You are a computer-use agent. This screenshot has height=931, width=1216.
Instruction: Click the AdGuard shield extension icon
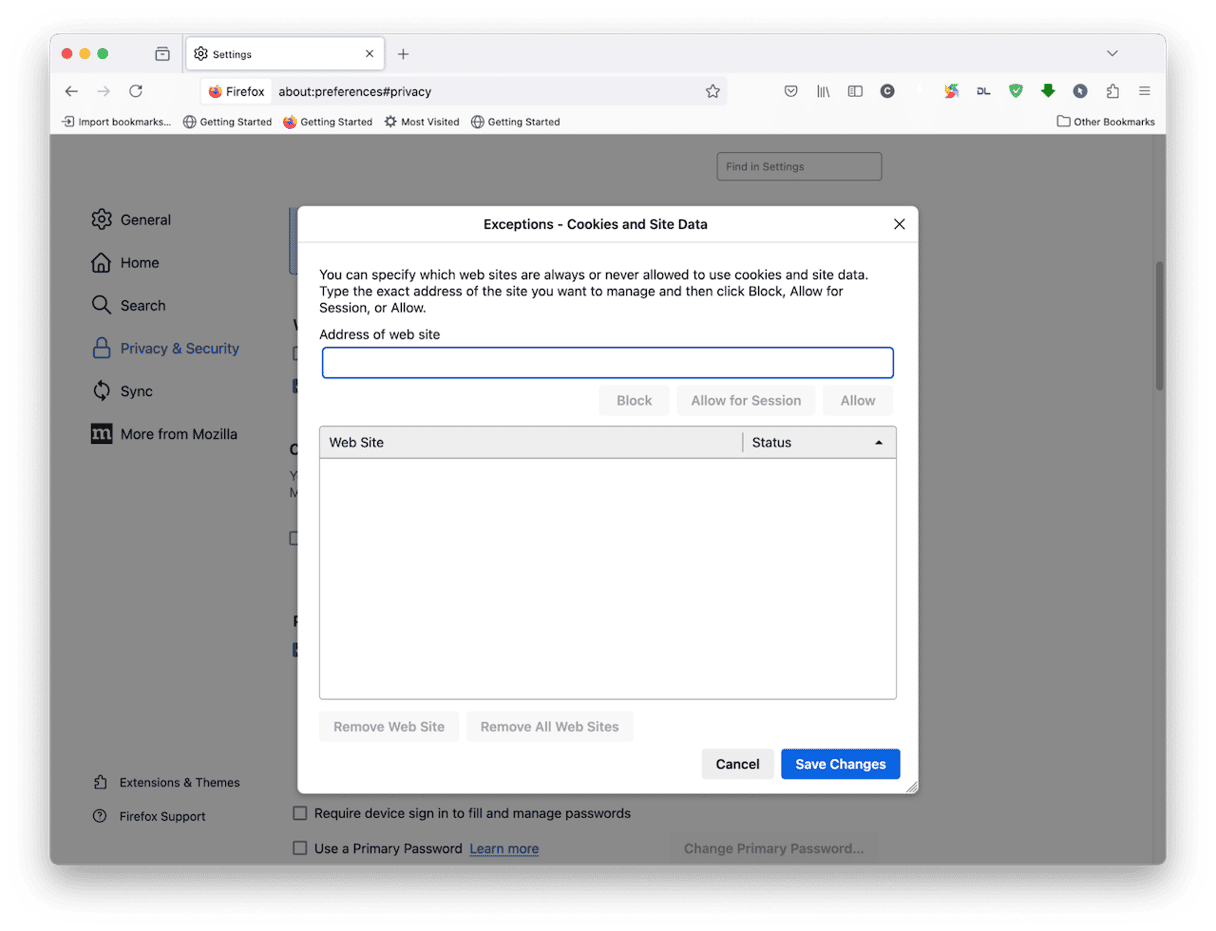click(x=1016, y=91)
